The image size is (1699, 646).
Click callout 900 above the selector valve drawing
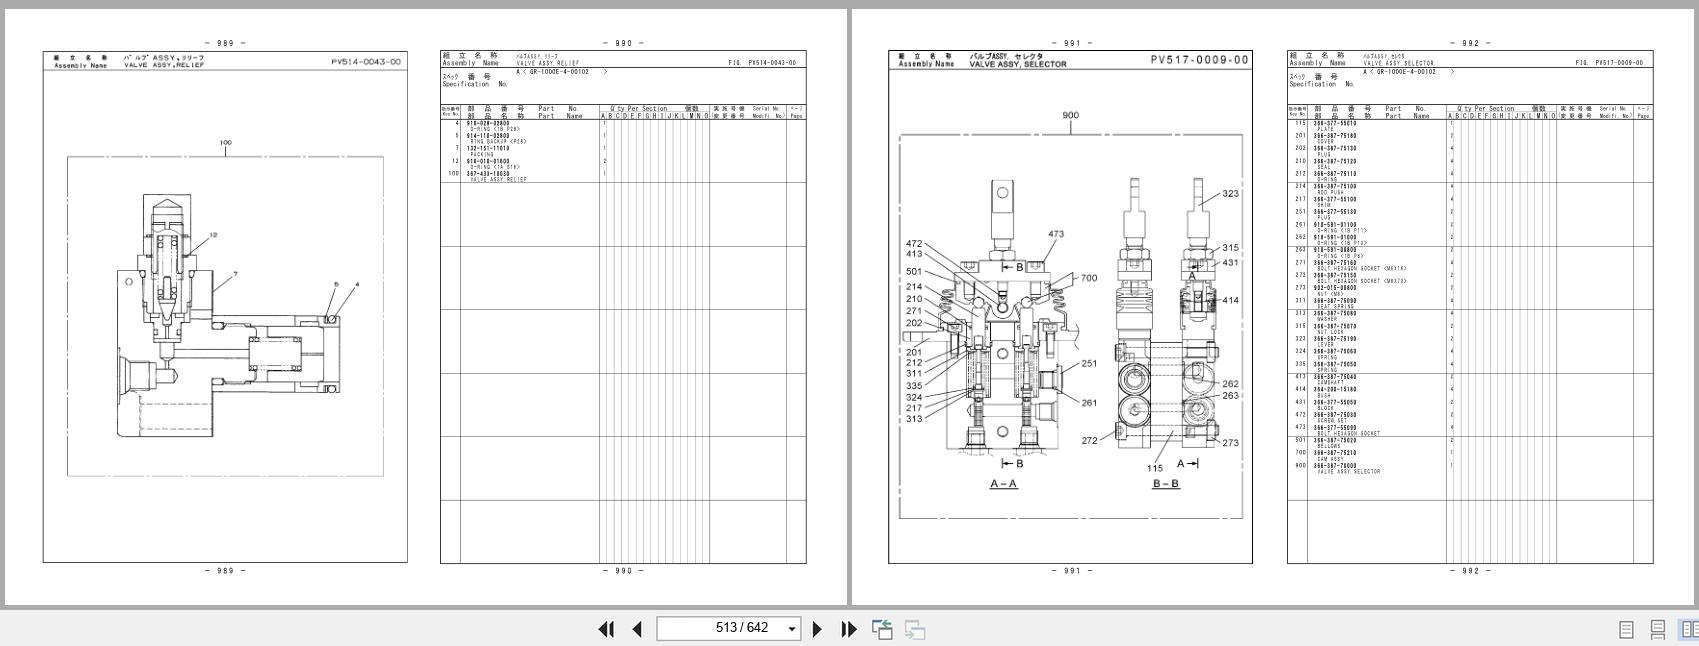pyautogui.click(x=1070, y=115)
